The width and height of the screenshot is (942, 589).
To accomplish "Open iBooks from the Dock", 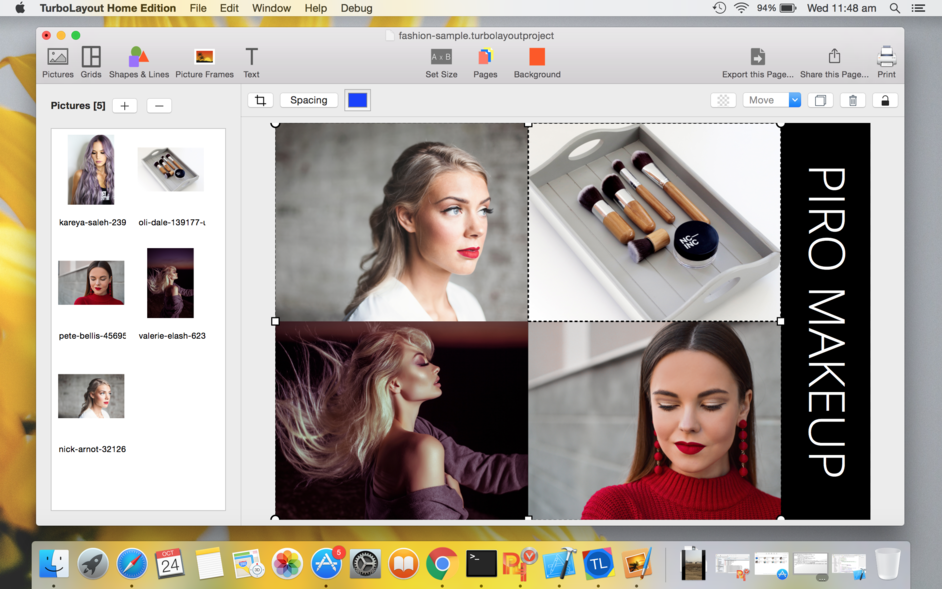I will (x=404, y=564).
